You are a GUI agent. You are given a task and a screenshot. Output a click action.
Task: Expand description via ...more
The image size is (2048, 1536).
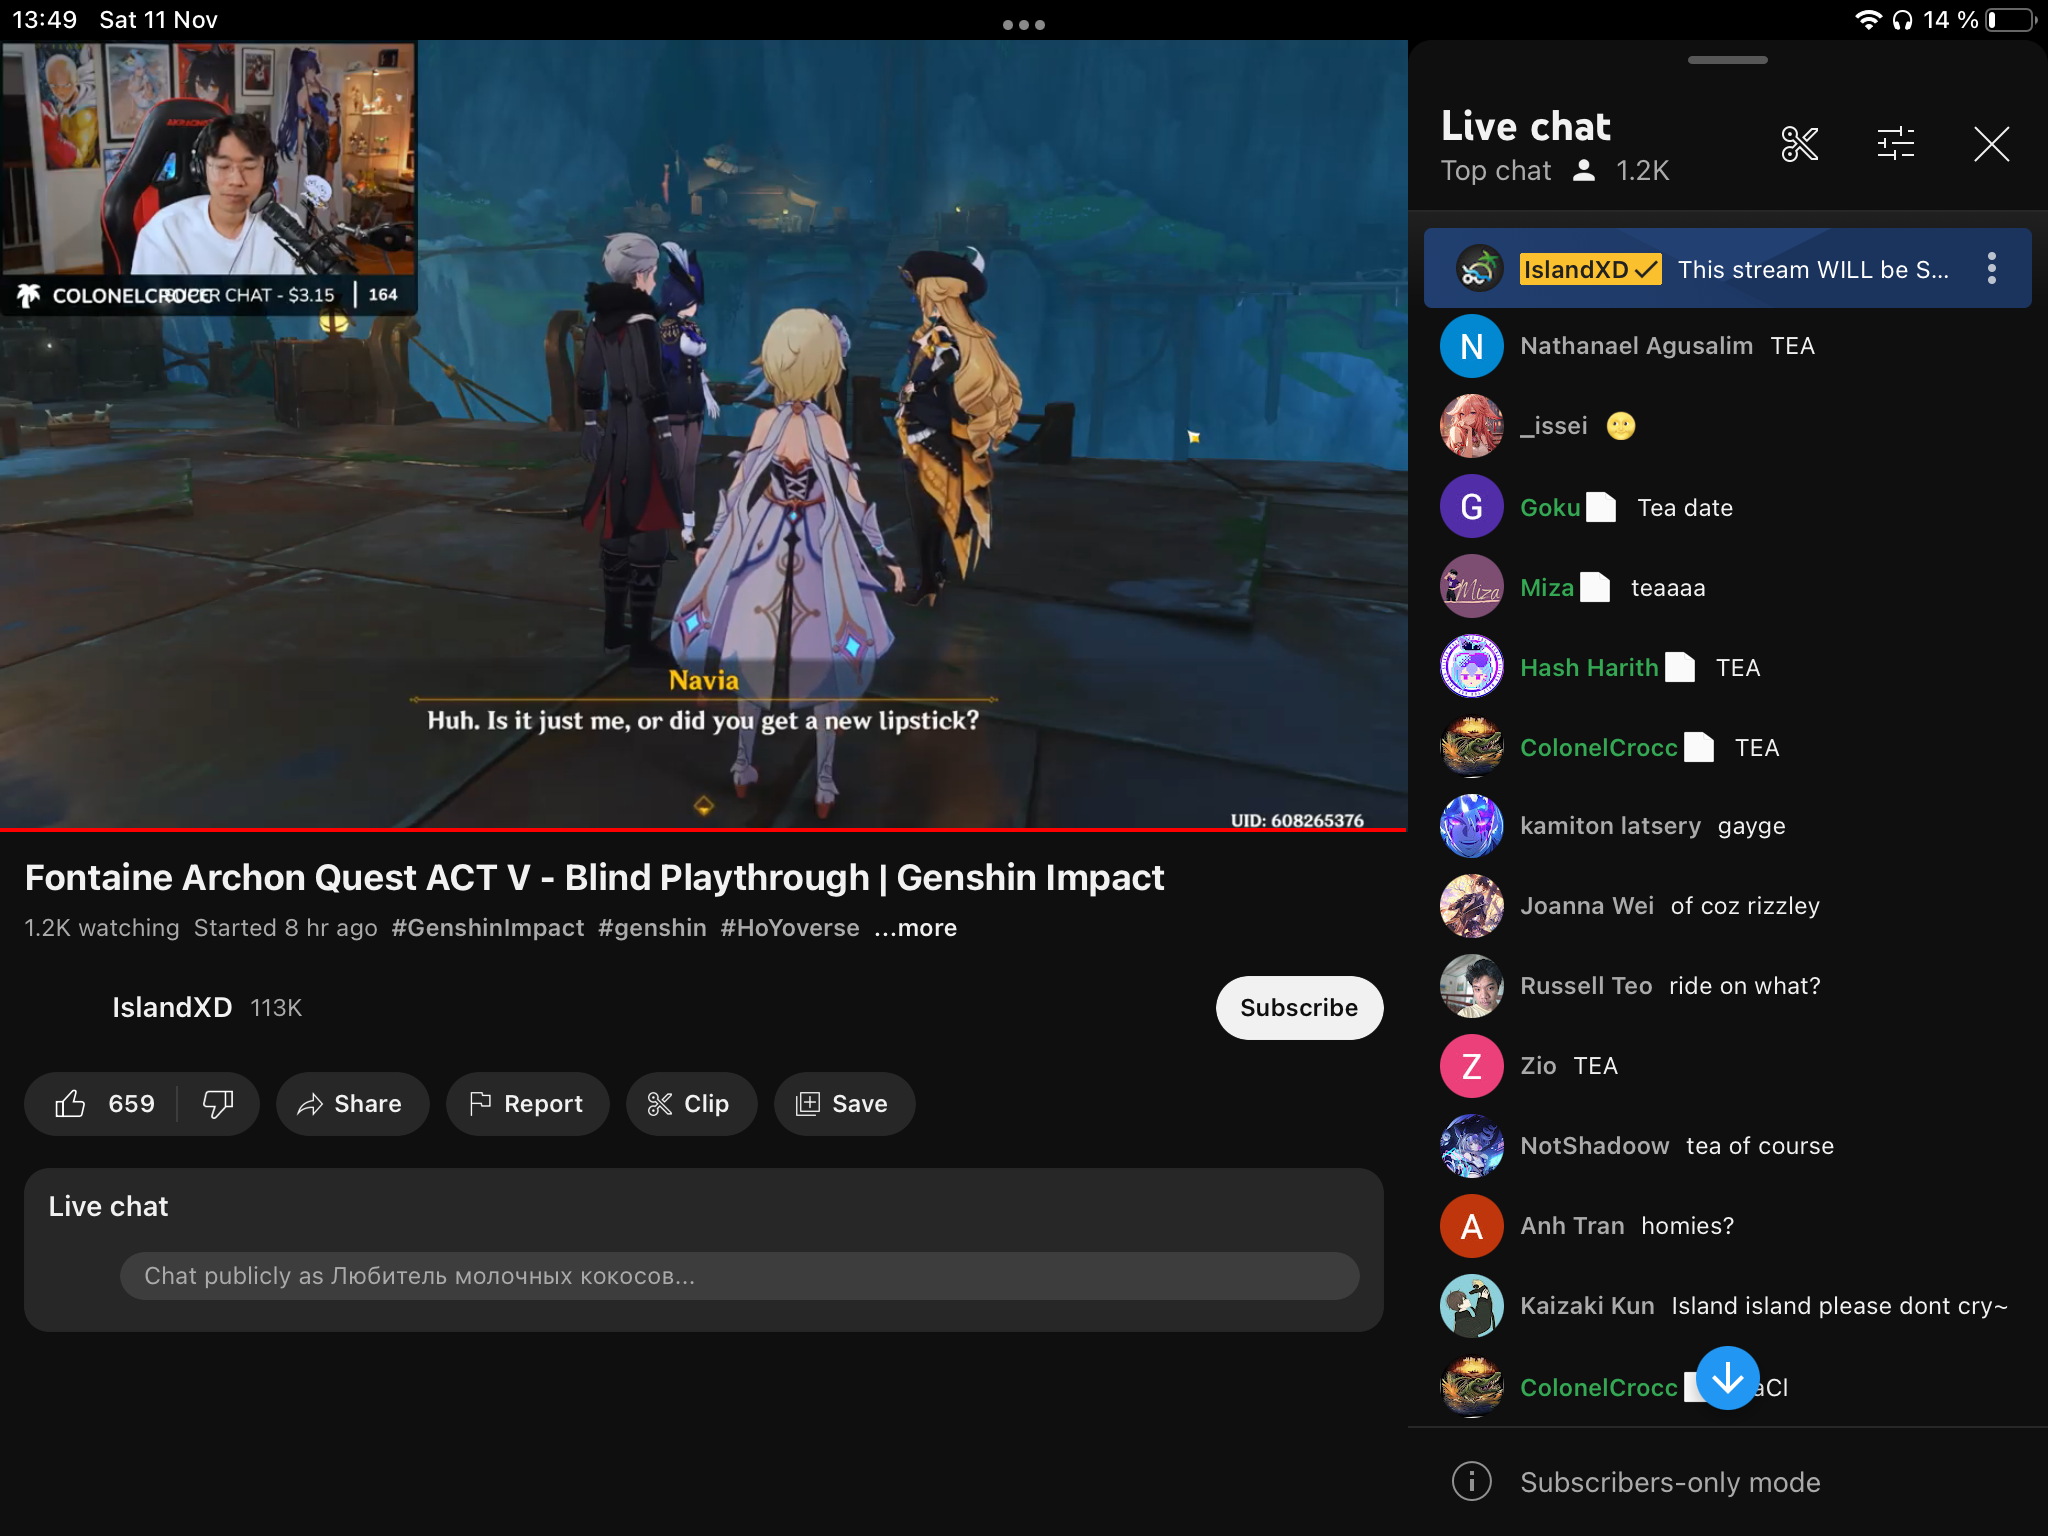915,928
